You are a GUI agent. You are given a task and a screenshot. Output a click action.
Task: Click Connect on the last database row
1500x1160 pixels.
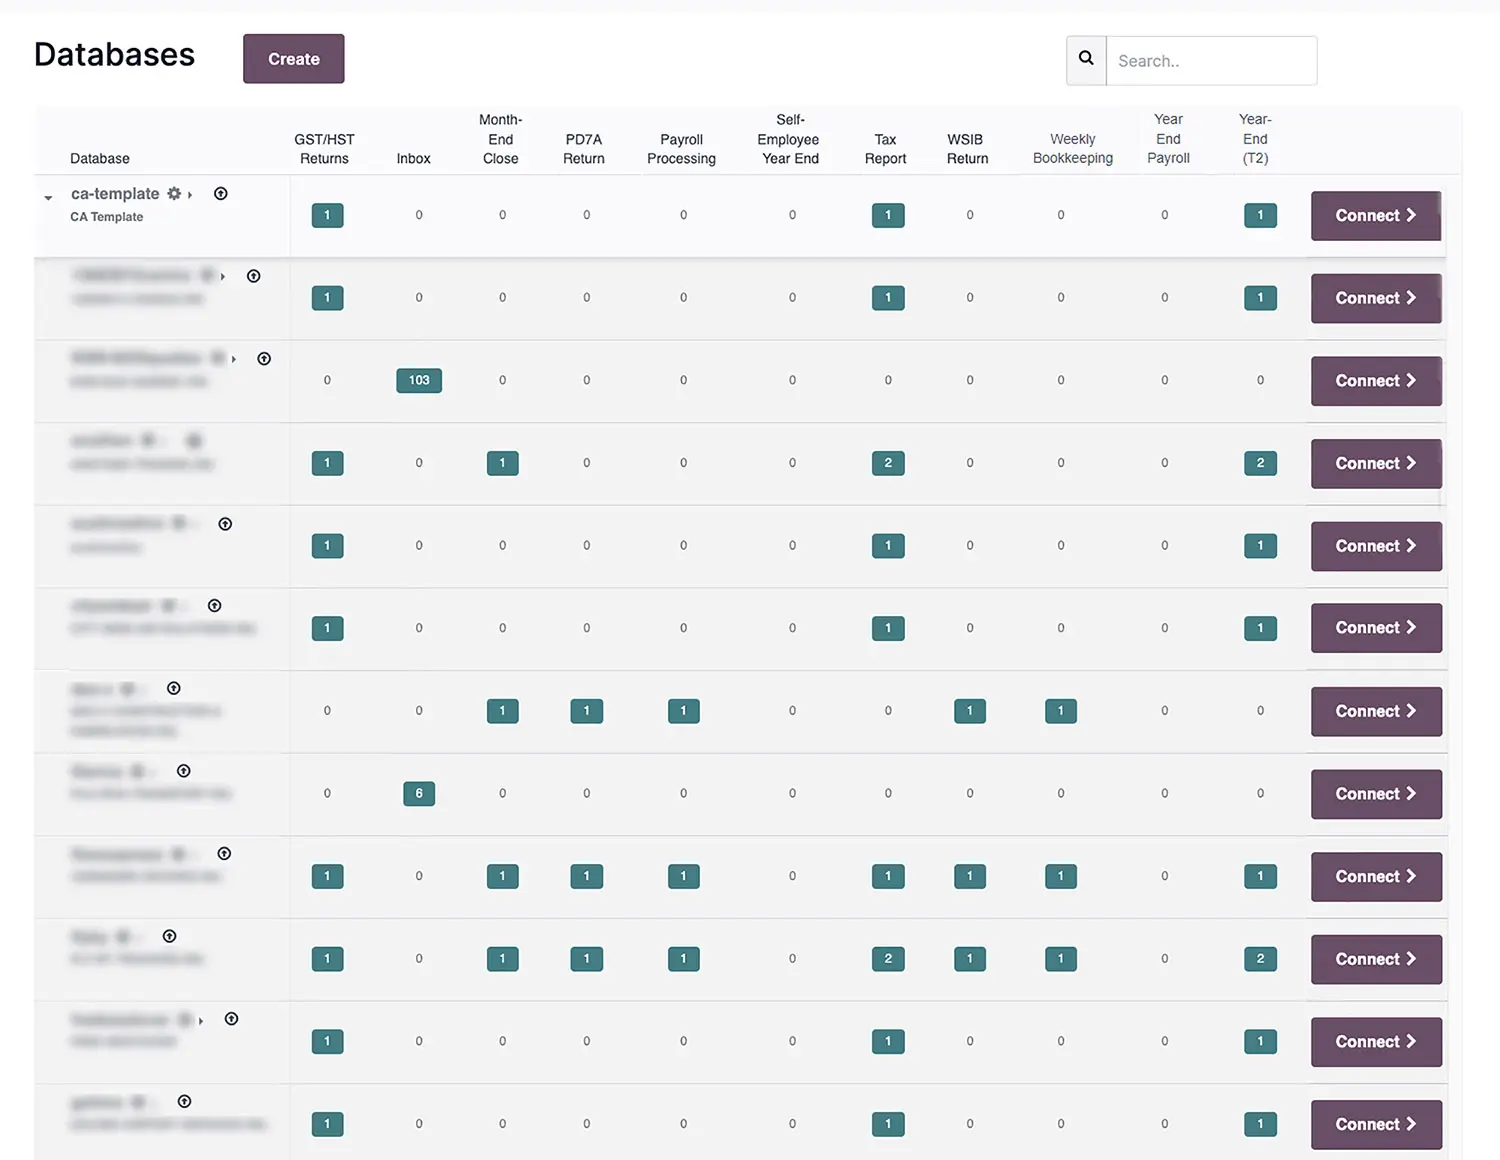tap(1375, 1124)
